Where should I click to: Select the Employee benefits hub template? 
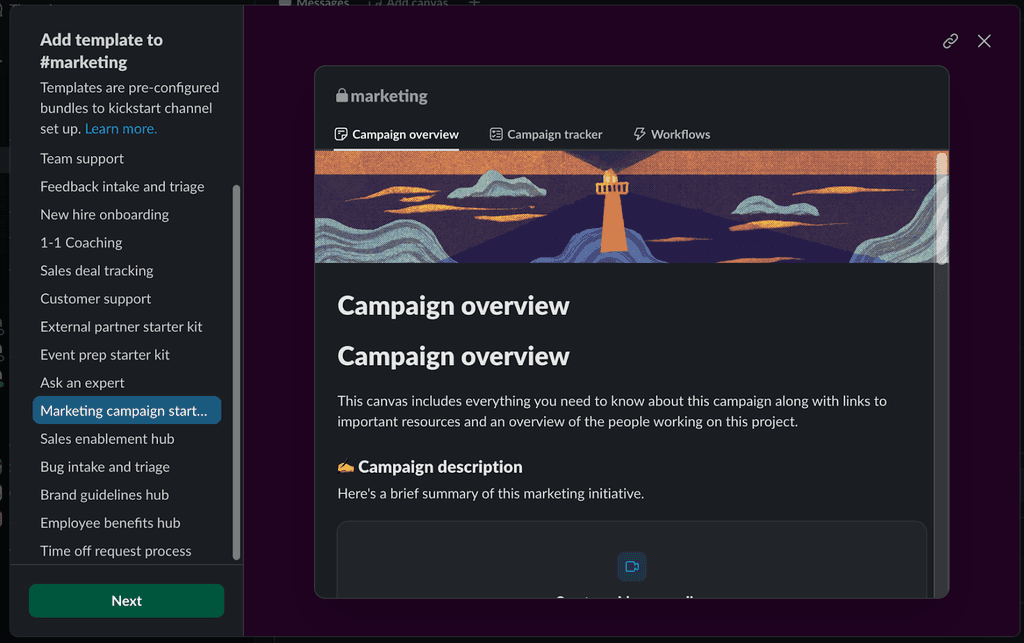(109, 522)
